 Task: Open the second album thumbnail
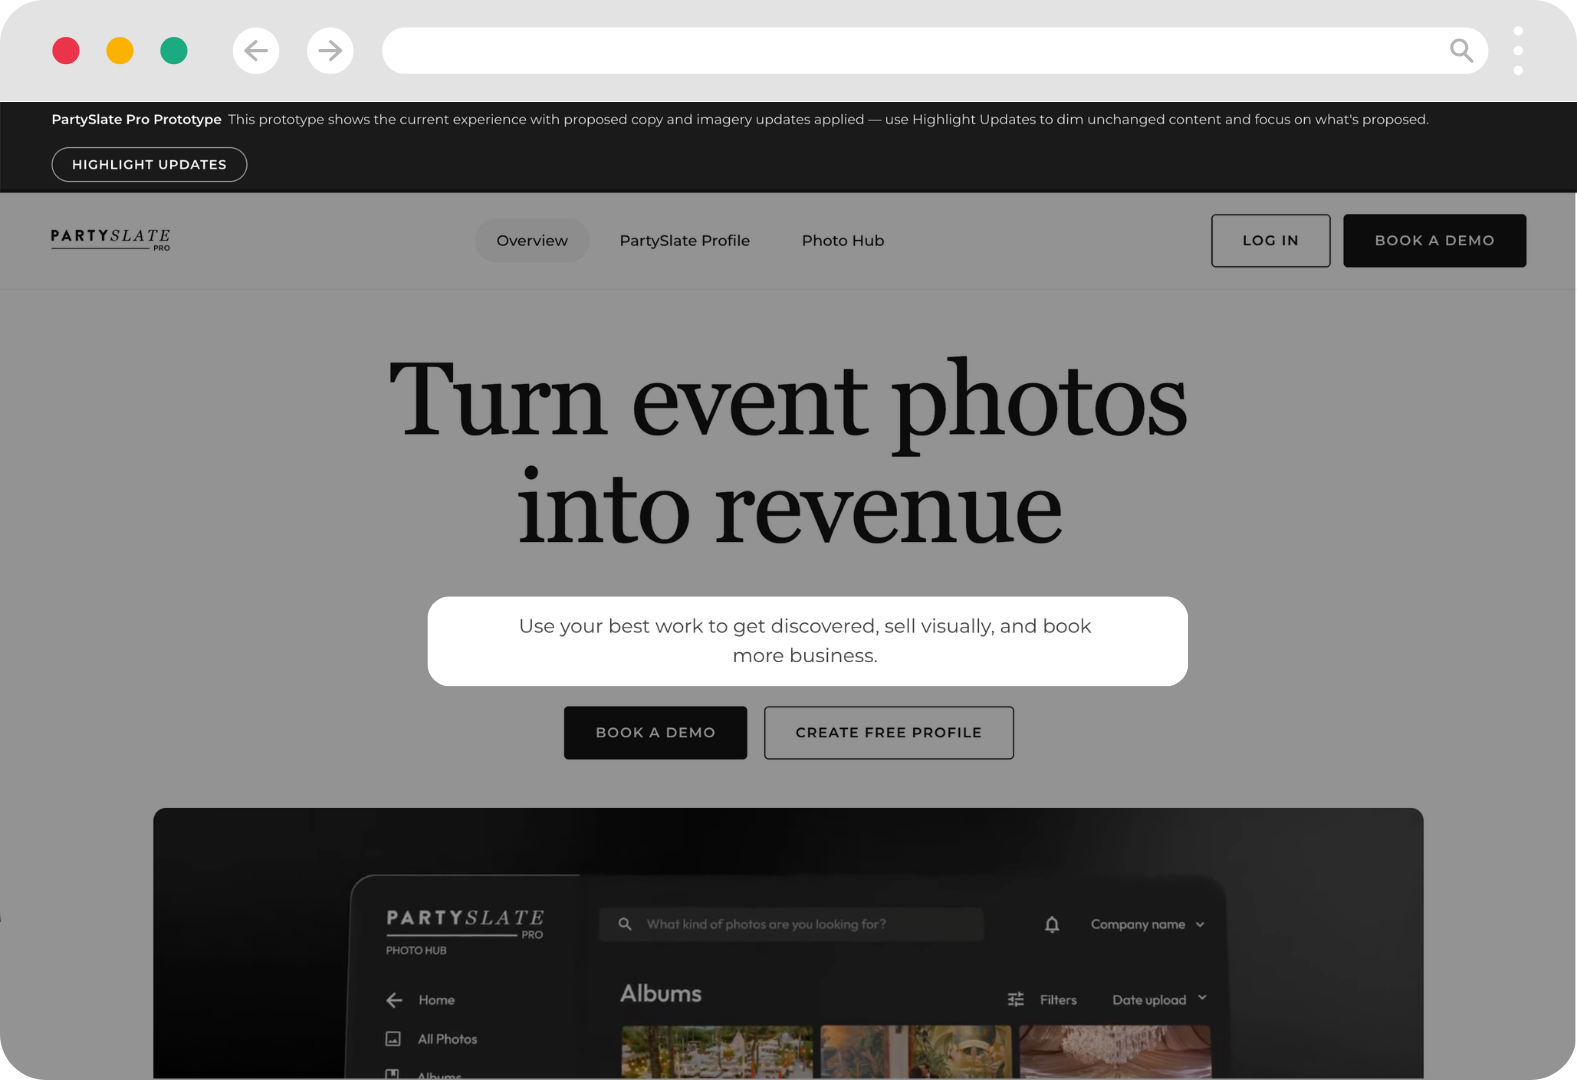click(916, 1051)
